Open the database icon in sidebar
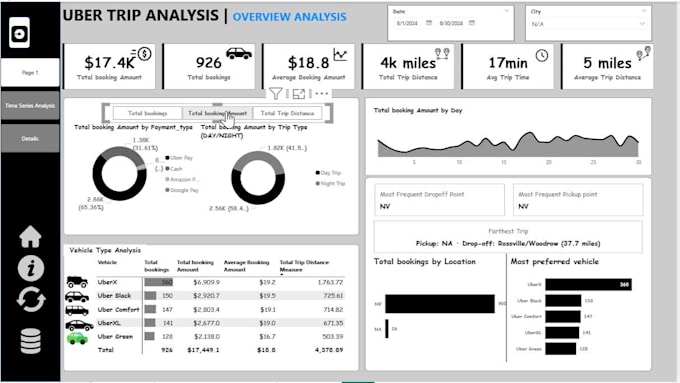The height and width of the screenshot is (383, 680). [31, 340]
